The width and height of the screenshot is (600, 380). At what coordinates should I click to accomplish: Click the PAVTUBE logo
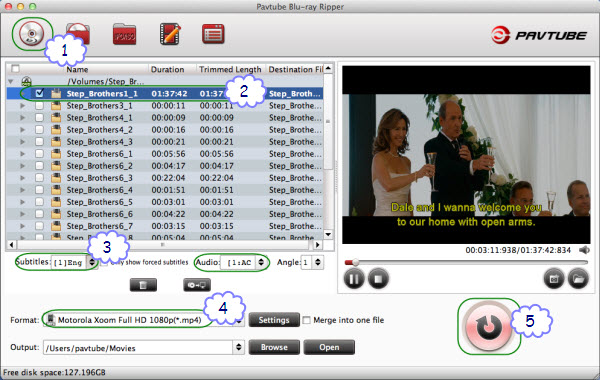(x=539, y=36)
